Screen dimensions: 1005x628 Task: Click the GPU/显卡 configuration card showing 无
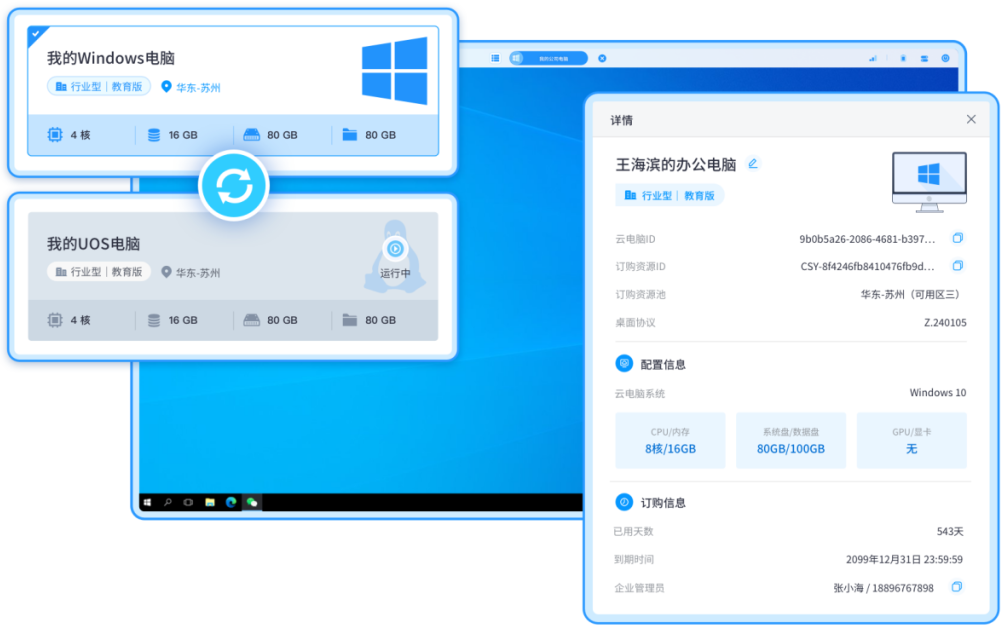click(x=911, y=440)
